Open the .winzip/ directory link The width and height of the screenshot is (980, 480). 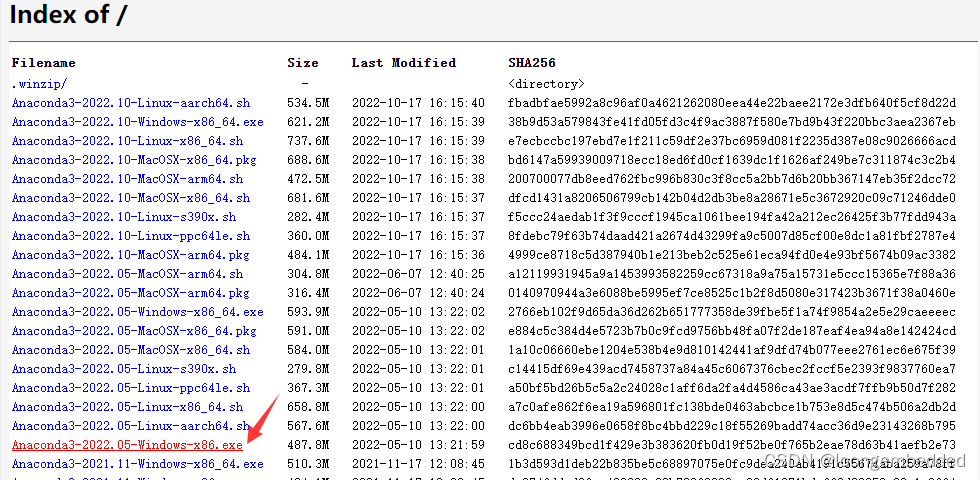tap(39, 84)
